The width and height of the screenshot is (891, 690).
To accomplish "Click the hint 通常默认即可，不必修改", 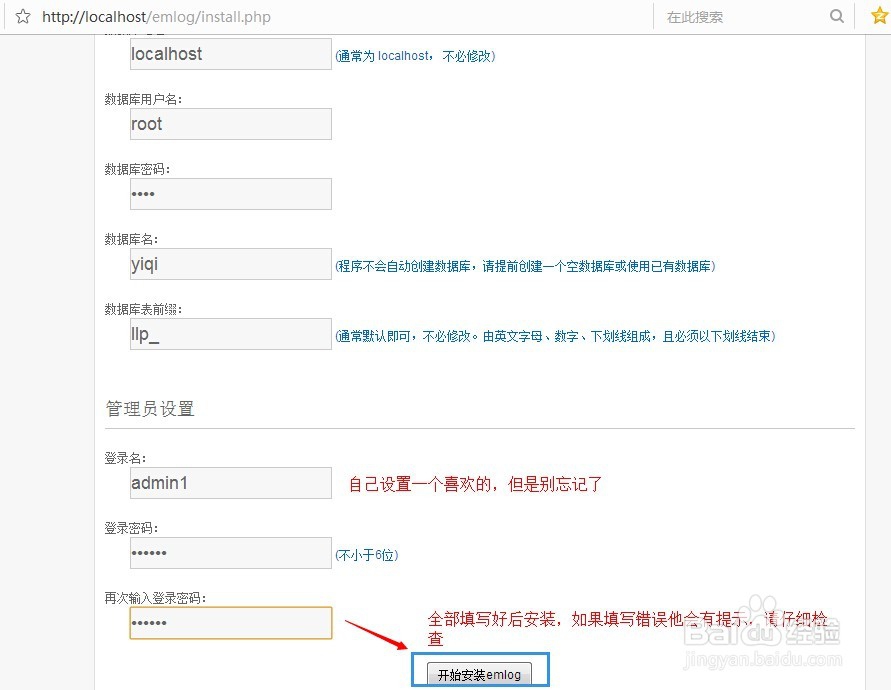I will pyautogui.click(x=556, y=336).
